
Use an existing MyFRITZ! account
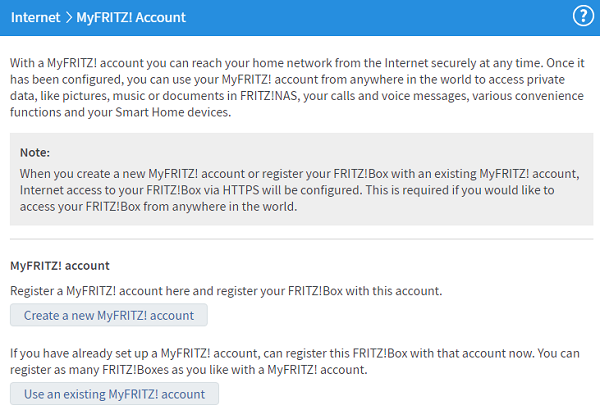click(x=114, y=394)
